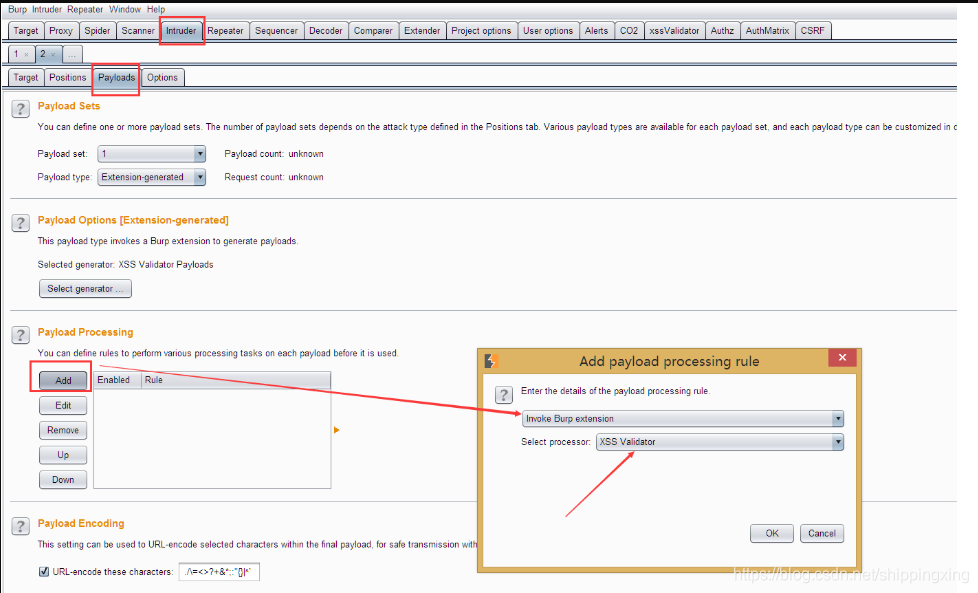The height and width of the screenshot is (593, 978).
Task: Open the CSRF tab
Action: pyautogui.click(x=813, y=31)
